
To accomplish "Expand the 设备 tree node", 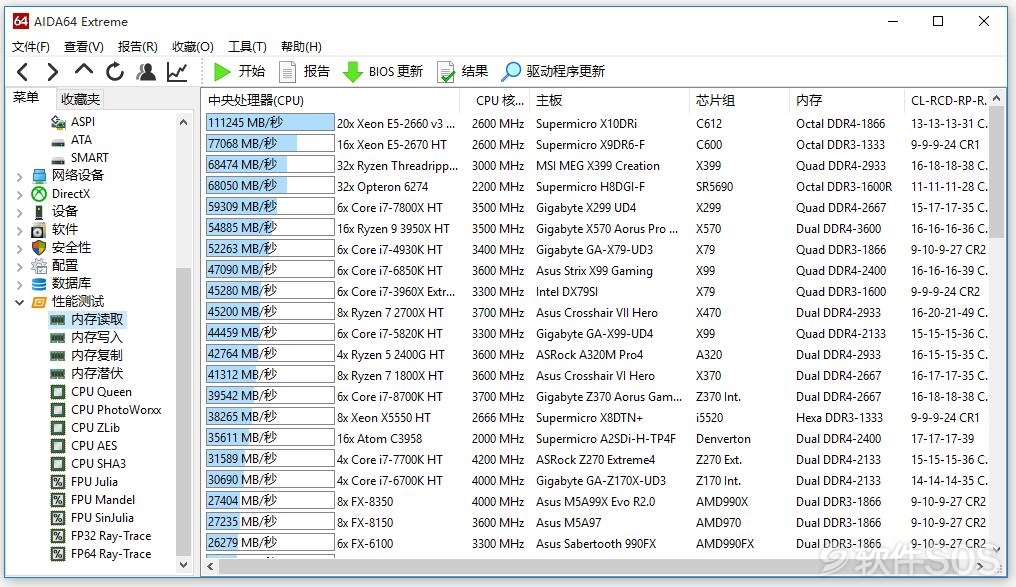I will click(x=19, y=212).
